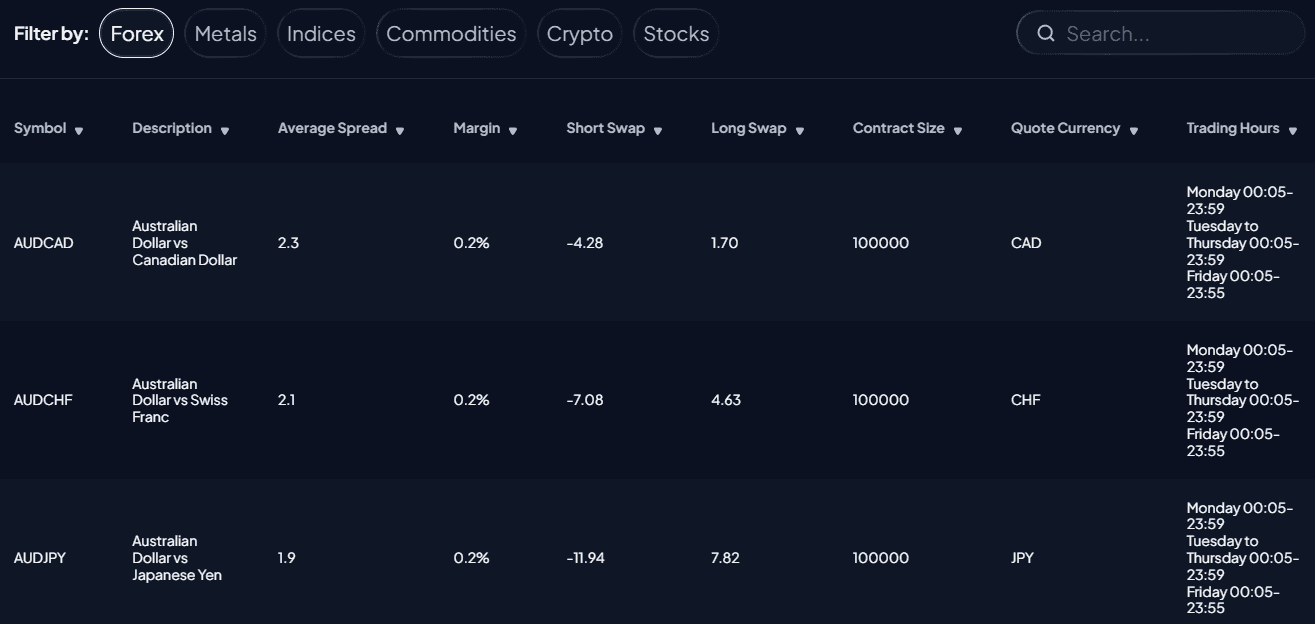Screen dimensions: 1315x624
Task: Toggle the Commodities filter
Action: [451, 33]
